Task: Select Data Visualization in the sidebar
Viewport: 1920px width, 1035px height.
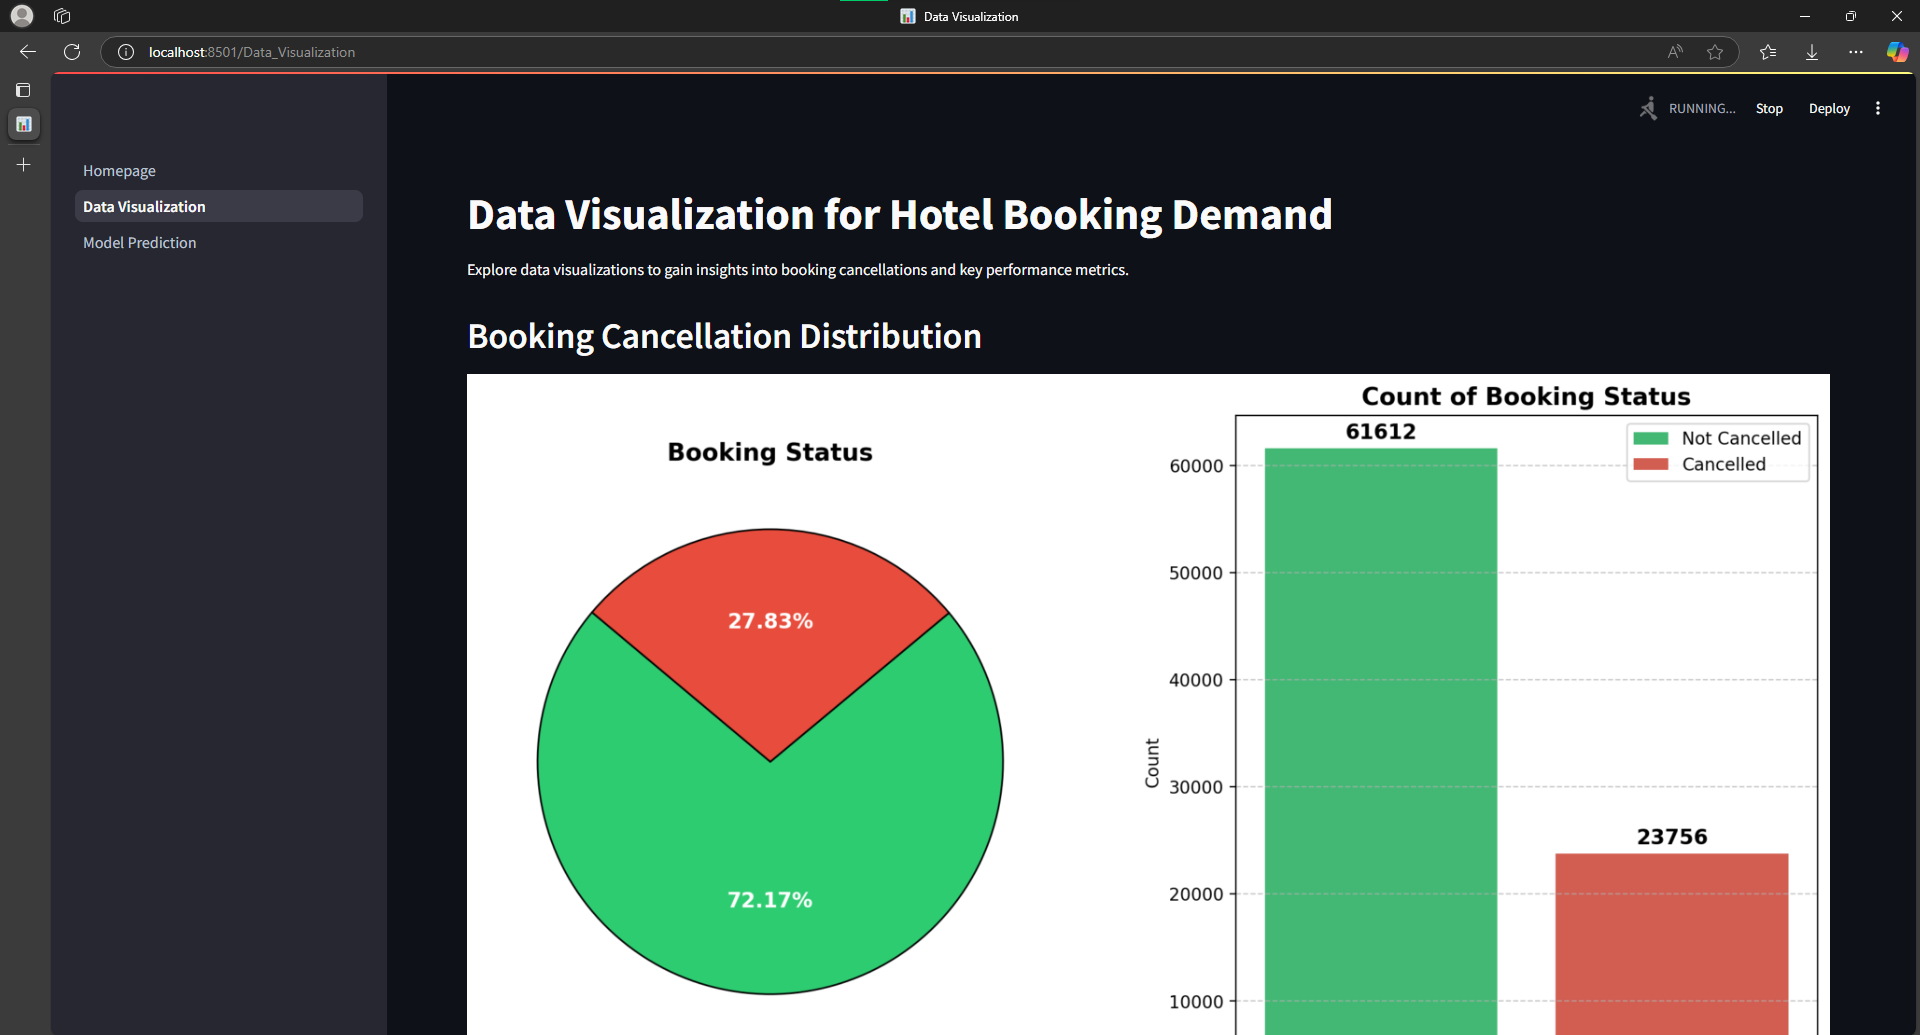Action: tap(219, 206)
